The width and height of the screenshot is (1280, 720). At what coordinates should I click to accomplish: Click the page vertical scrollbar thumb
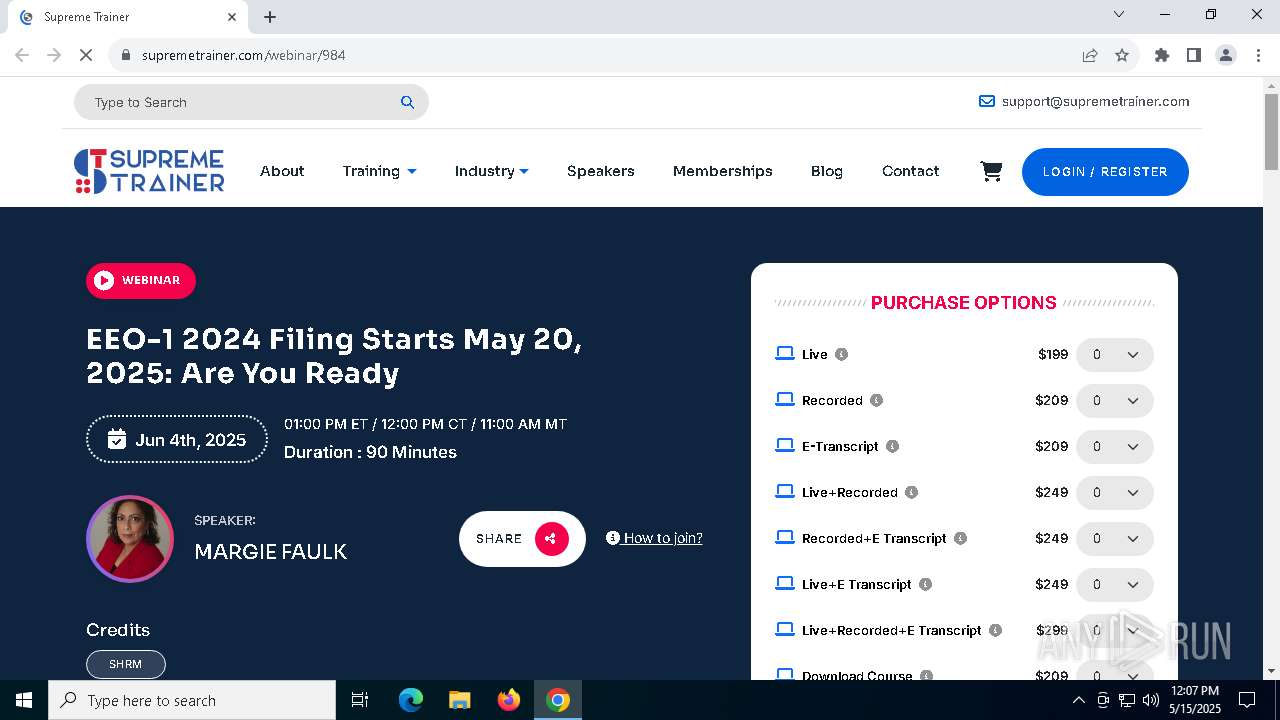pos(1271,131)
